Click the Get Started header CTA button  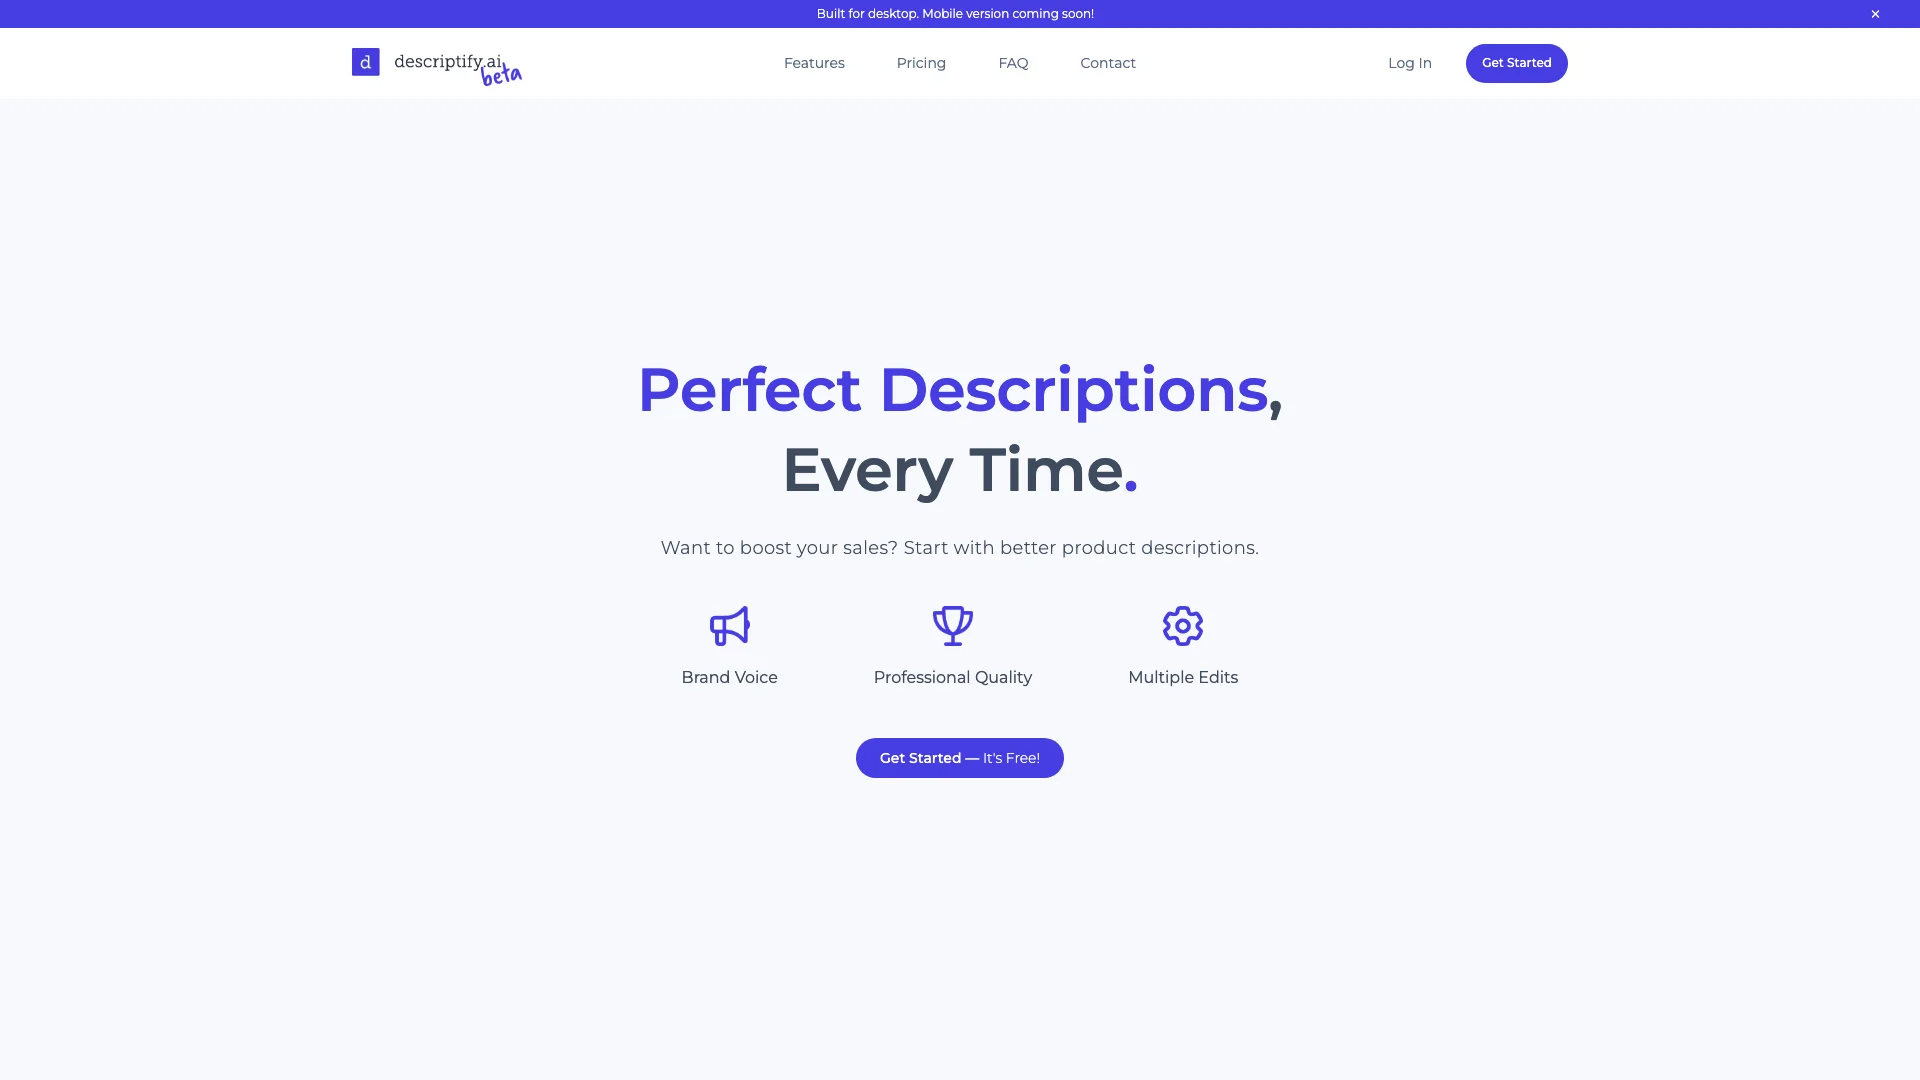point(1515,62)
